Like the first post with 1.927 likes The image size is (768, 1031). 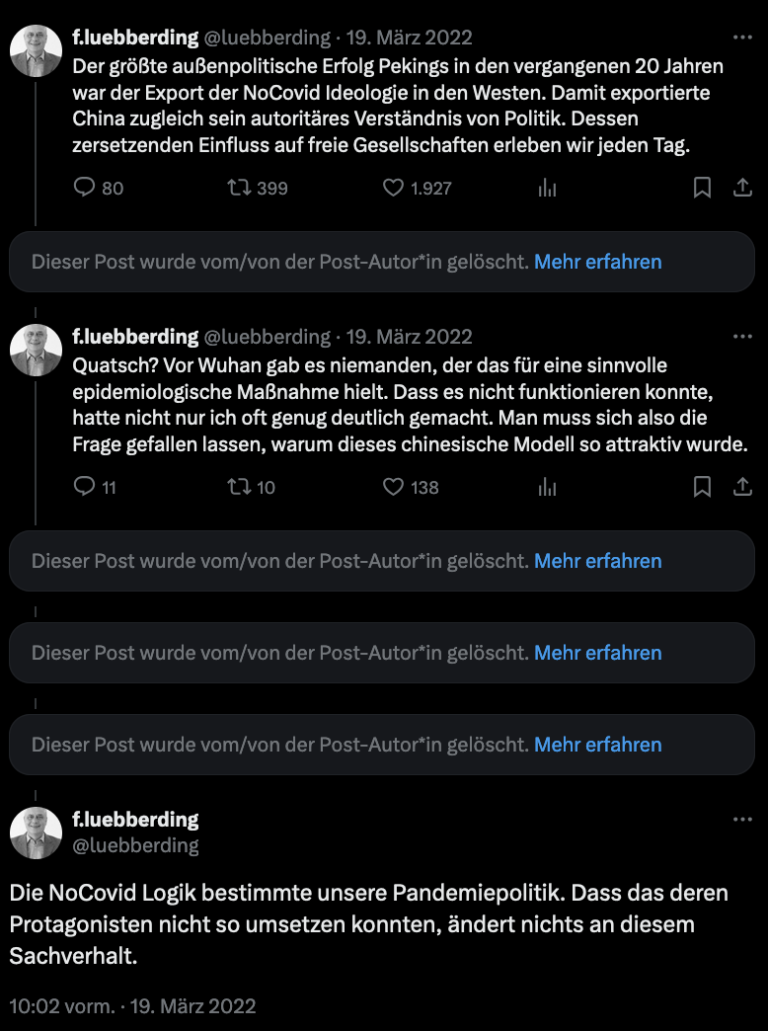tap(394, 187)
